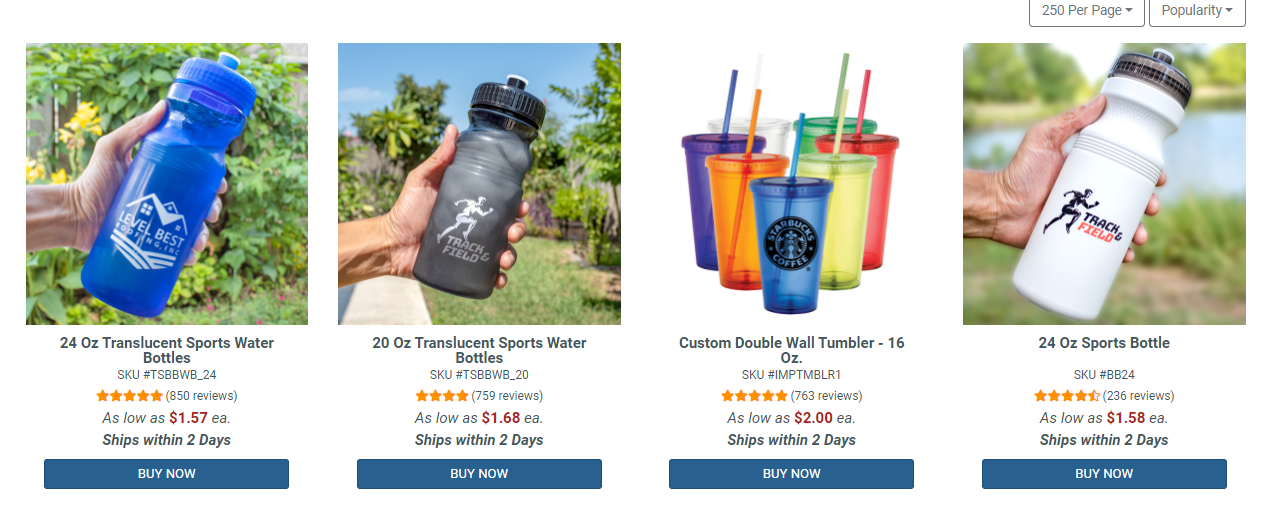Open 24 Oz Translucent Sports Water Bottles title
Image resolution: width=1265 pixels, height=511 pixels.
point(167,350)
